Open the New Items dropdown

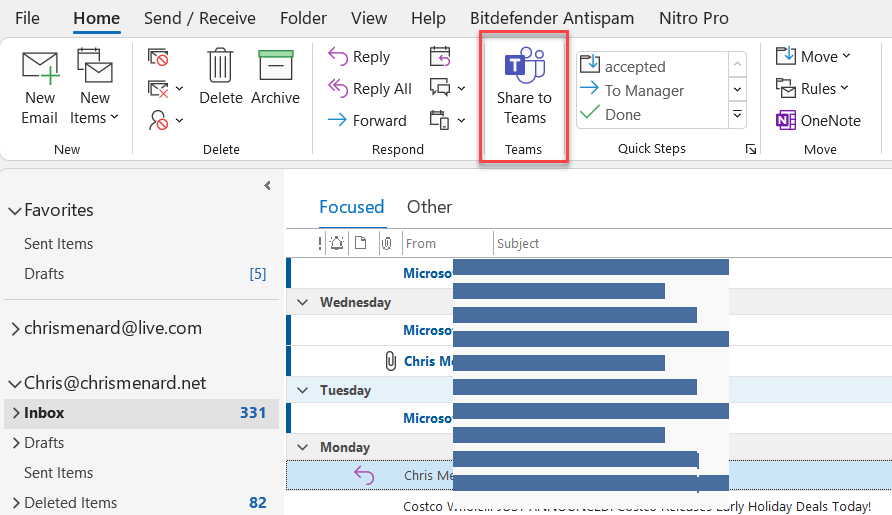95,117
